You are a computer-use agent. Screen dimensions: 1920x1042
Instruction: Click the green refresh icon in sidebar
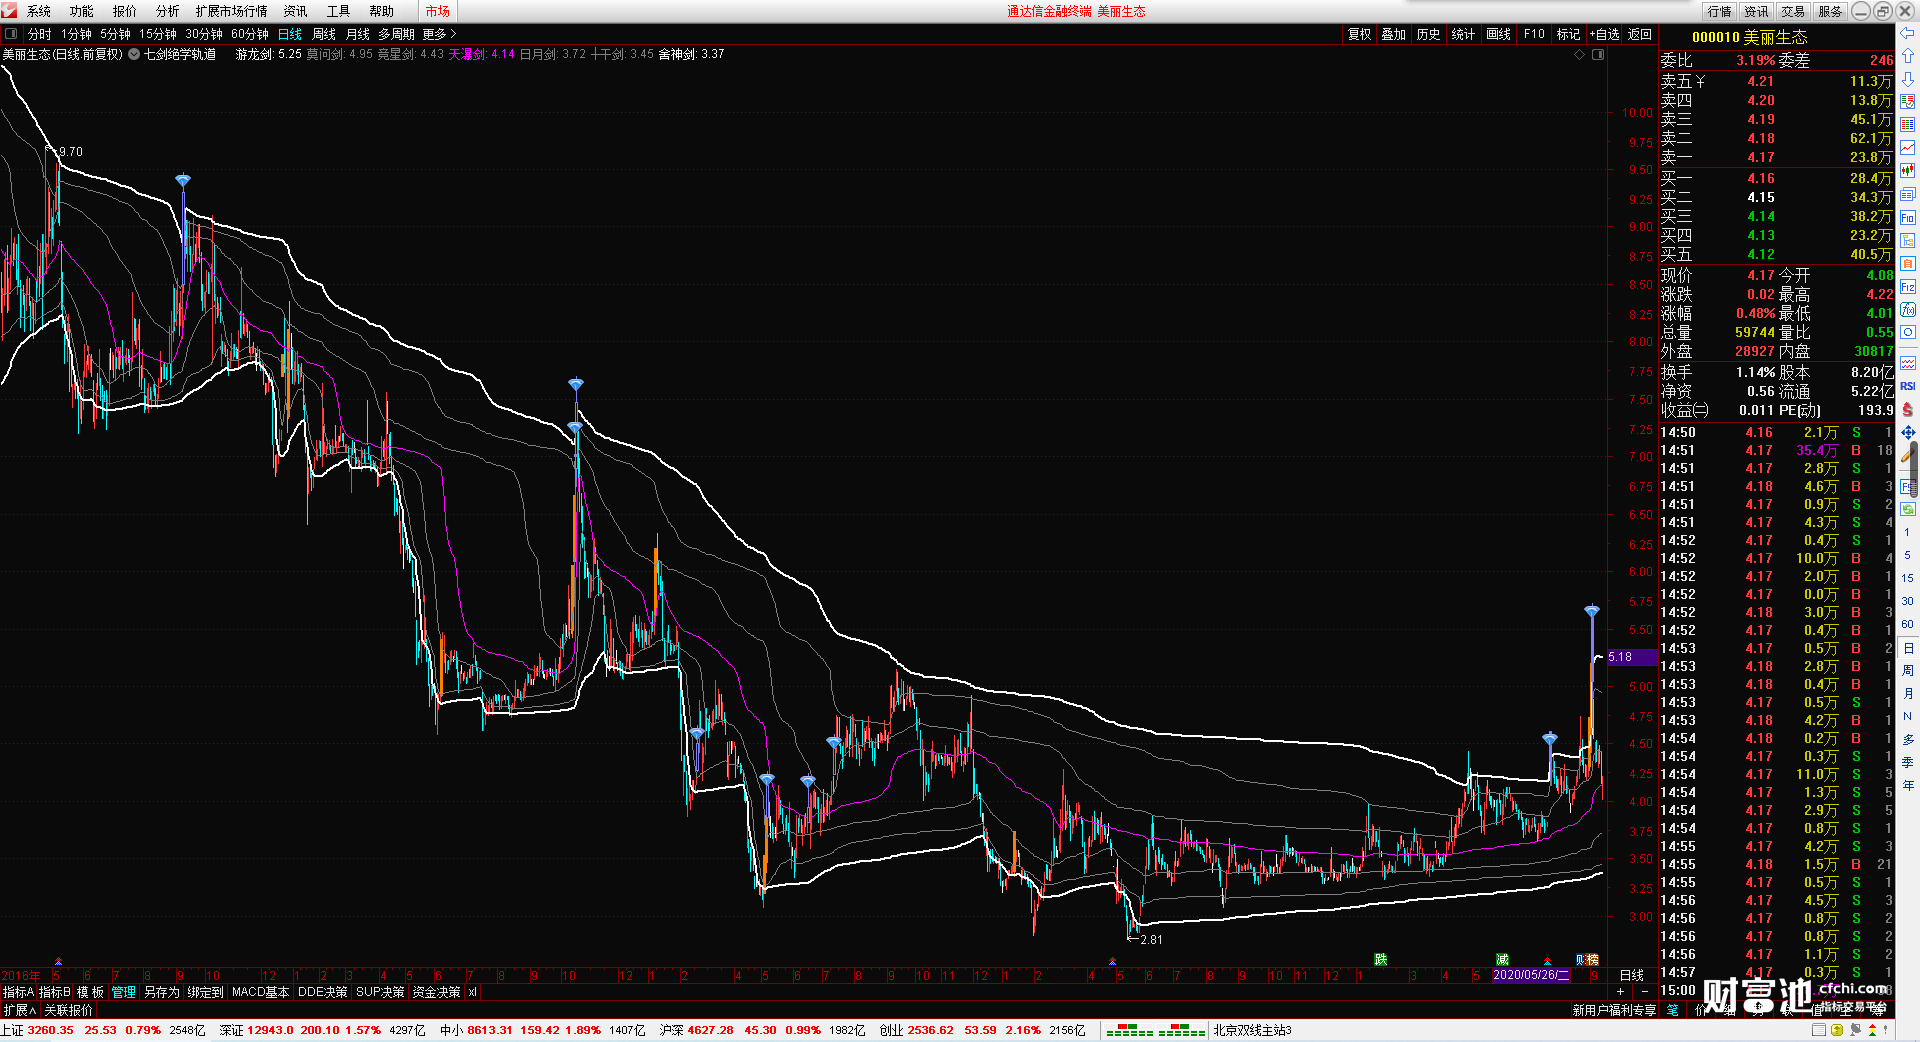[1908, 509]
